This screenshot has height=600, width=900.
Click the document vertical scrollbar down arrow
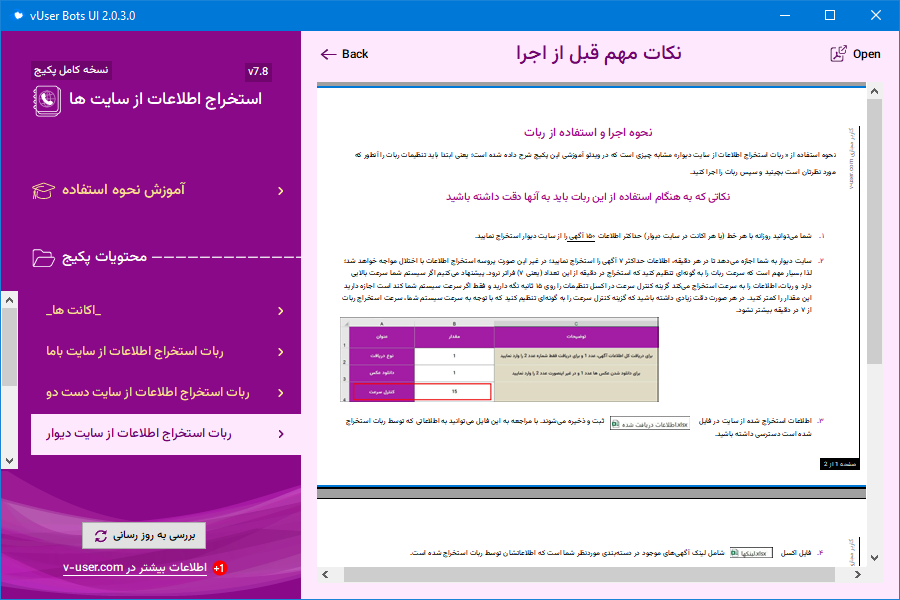tap(874, 558)
